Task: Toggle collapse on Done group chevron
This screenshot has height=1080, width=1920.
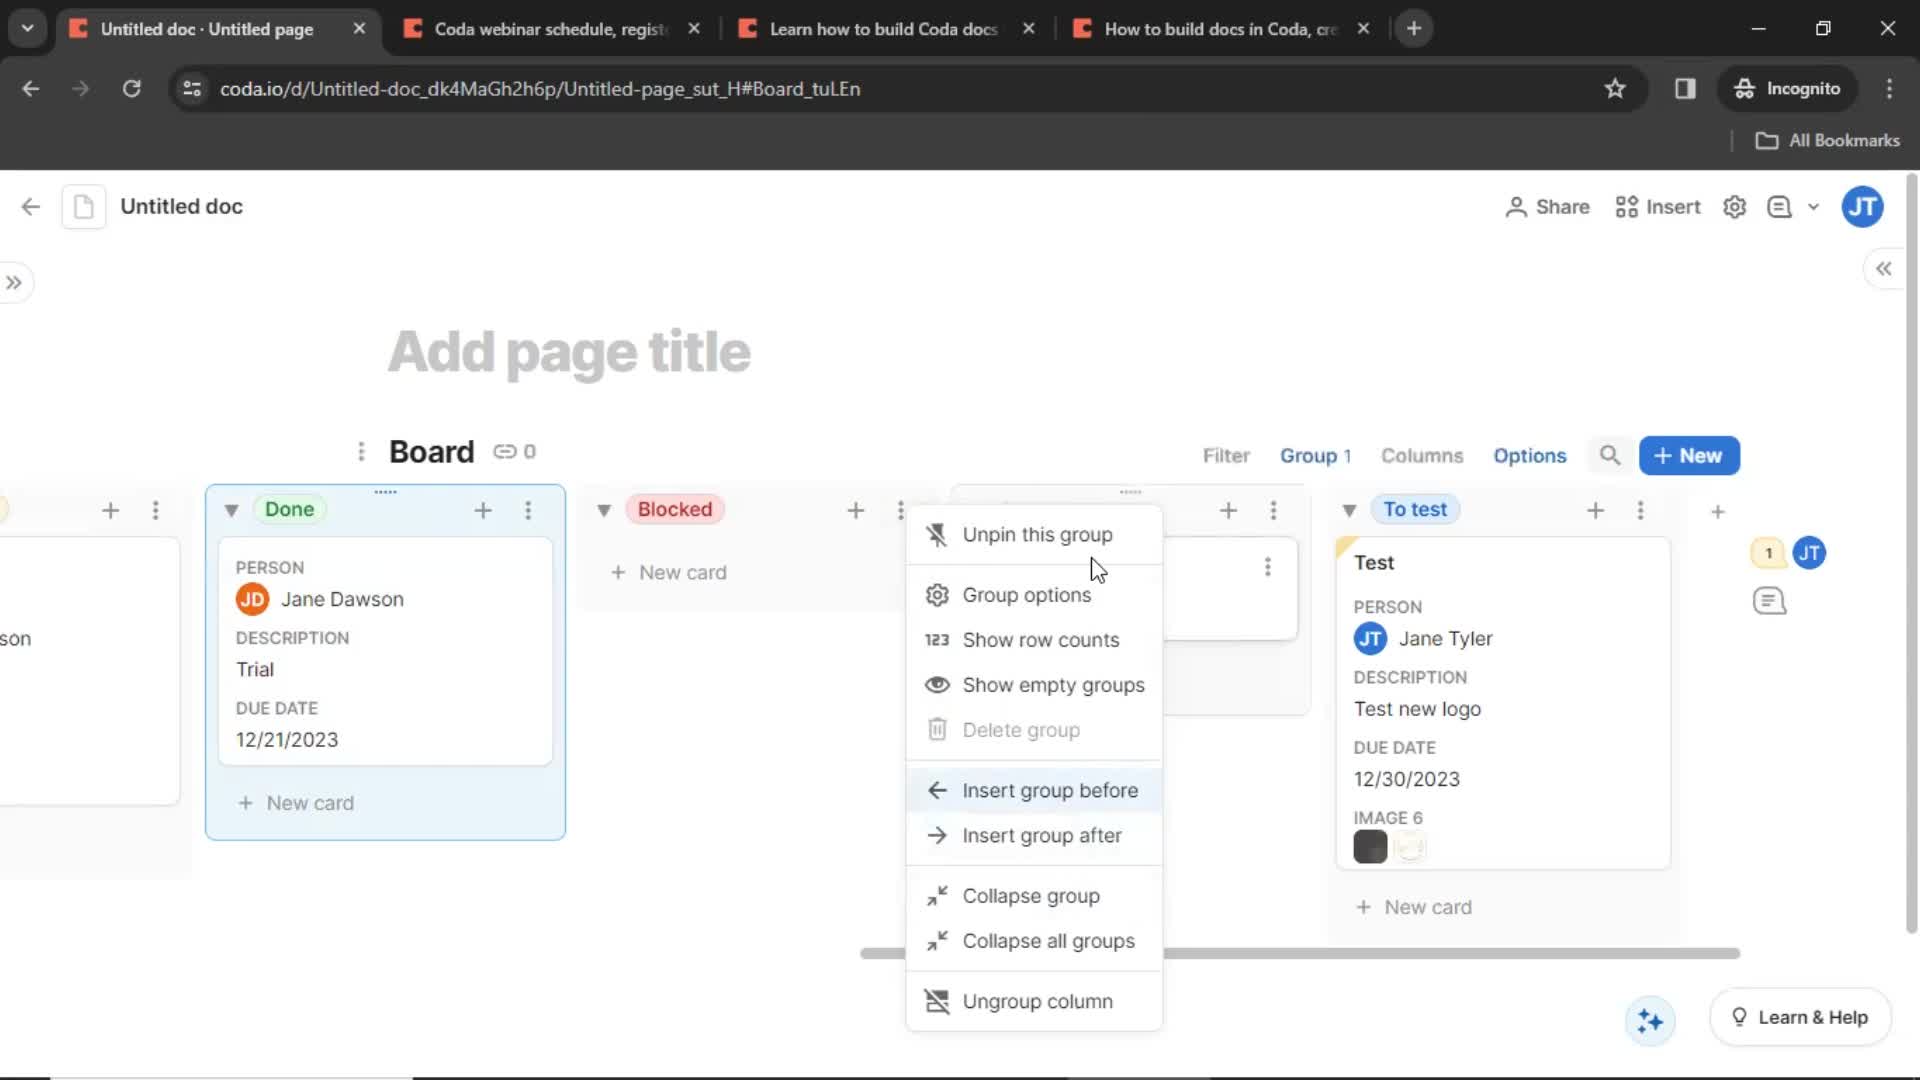Action: click(x=231, y=509)
